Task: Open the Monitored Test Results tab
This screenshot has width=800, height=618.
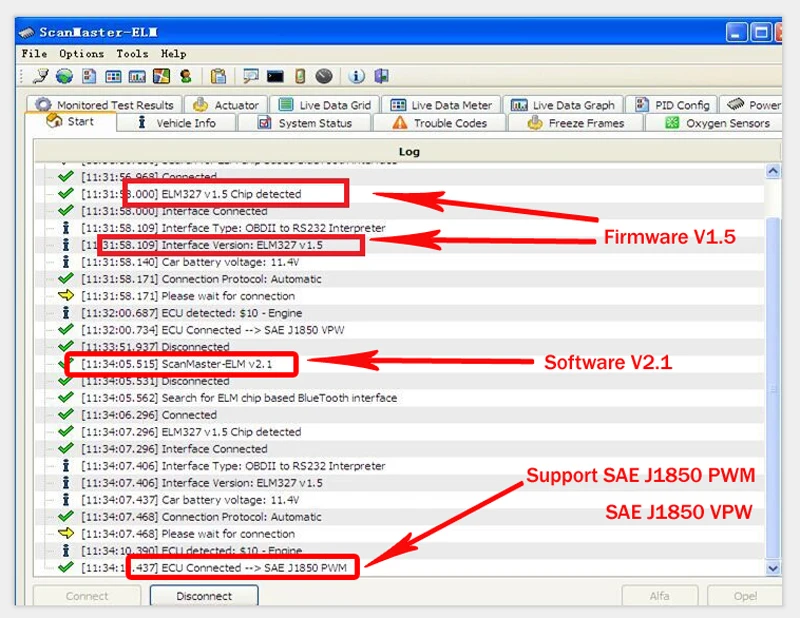Action: [104, 105]
